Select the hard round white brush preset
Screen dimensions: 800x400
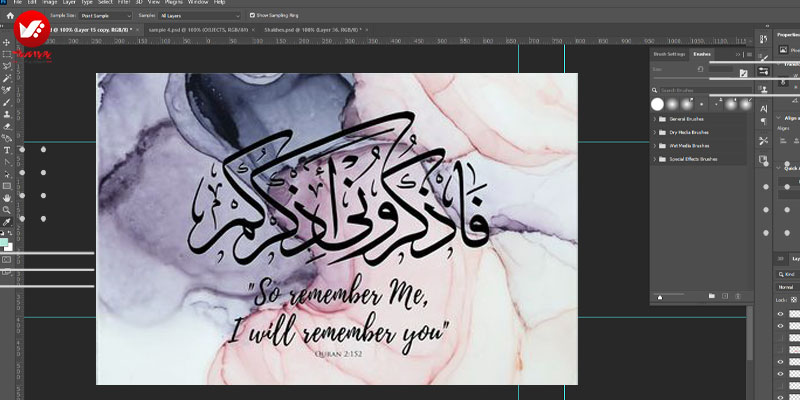658,105
